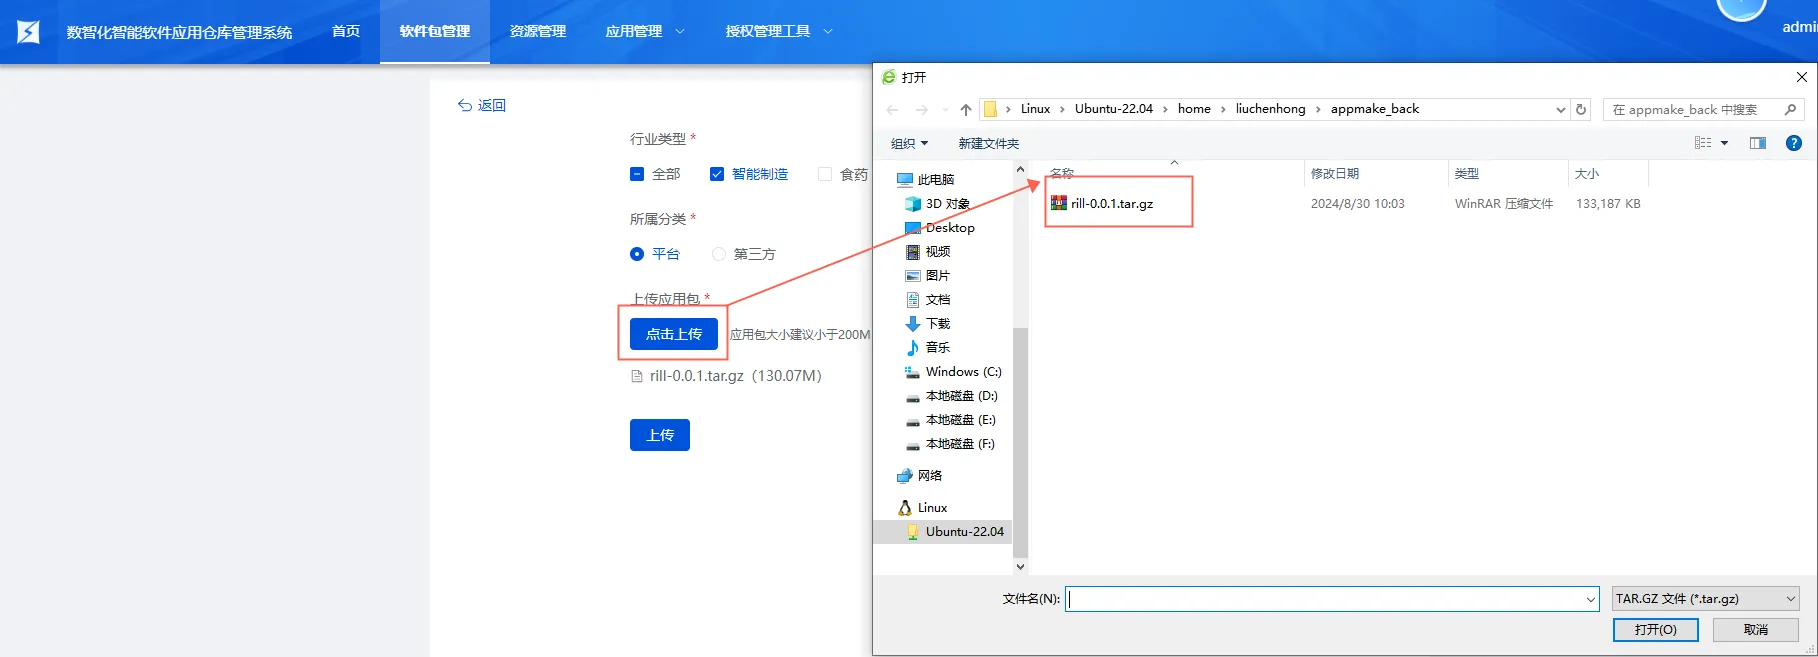Select the rill-0.0.1.tar.gz file
Viewport: 1818px width, 657px height.
1101,203
